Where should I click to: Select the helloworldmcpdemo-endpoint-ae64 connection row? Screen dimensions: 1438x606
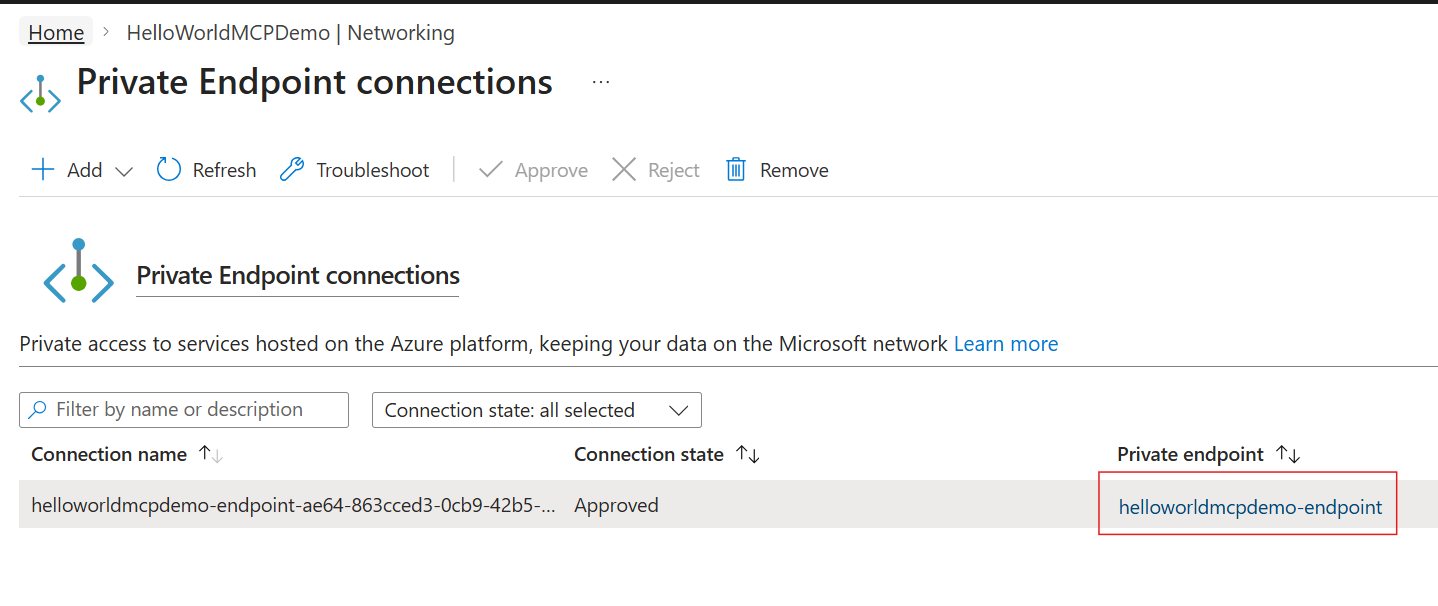point(728,505)
